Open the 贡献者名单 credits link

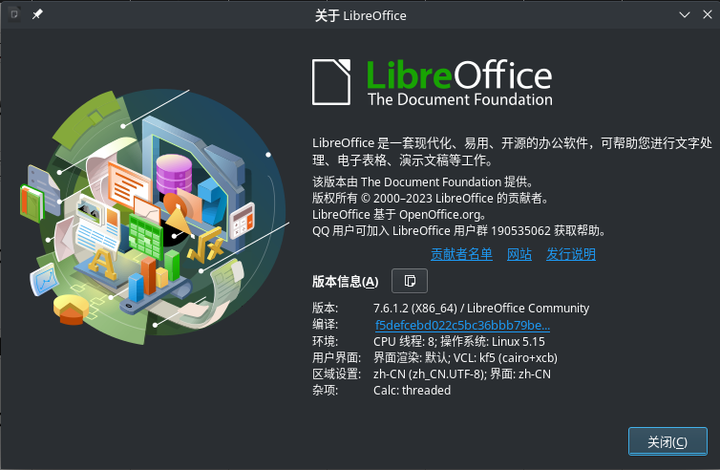pyautogui.click(x=461, y=254)
